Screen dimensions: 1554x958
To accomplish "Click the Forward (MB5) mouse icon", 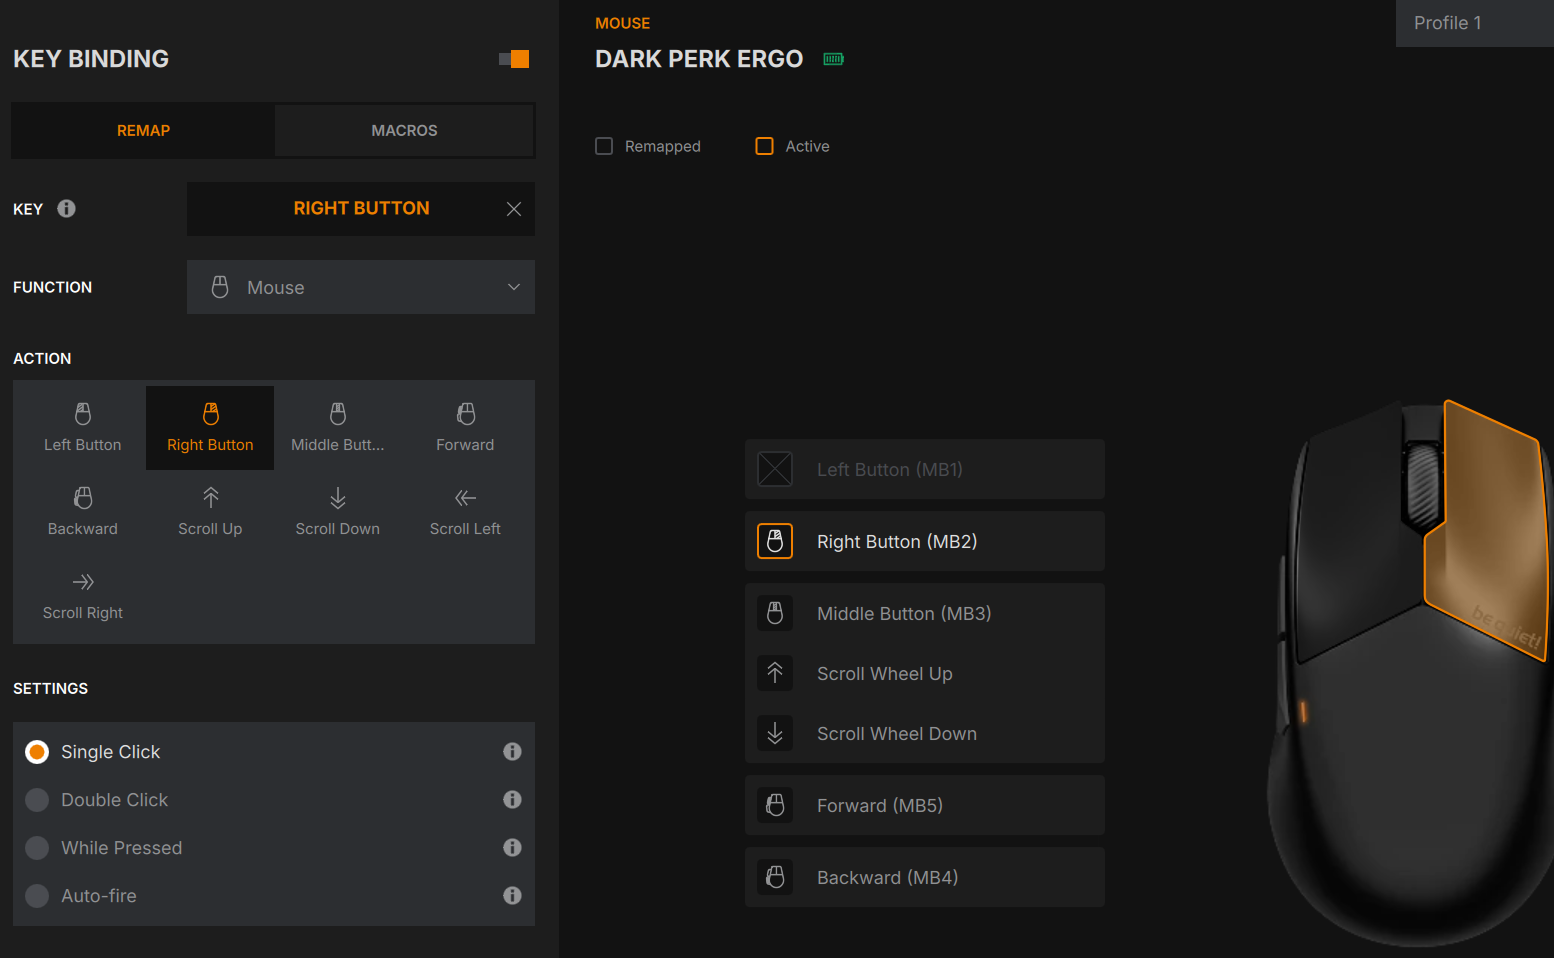I will [775, 805].
